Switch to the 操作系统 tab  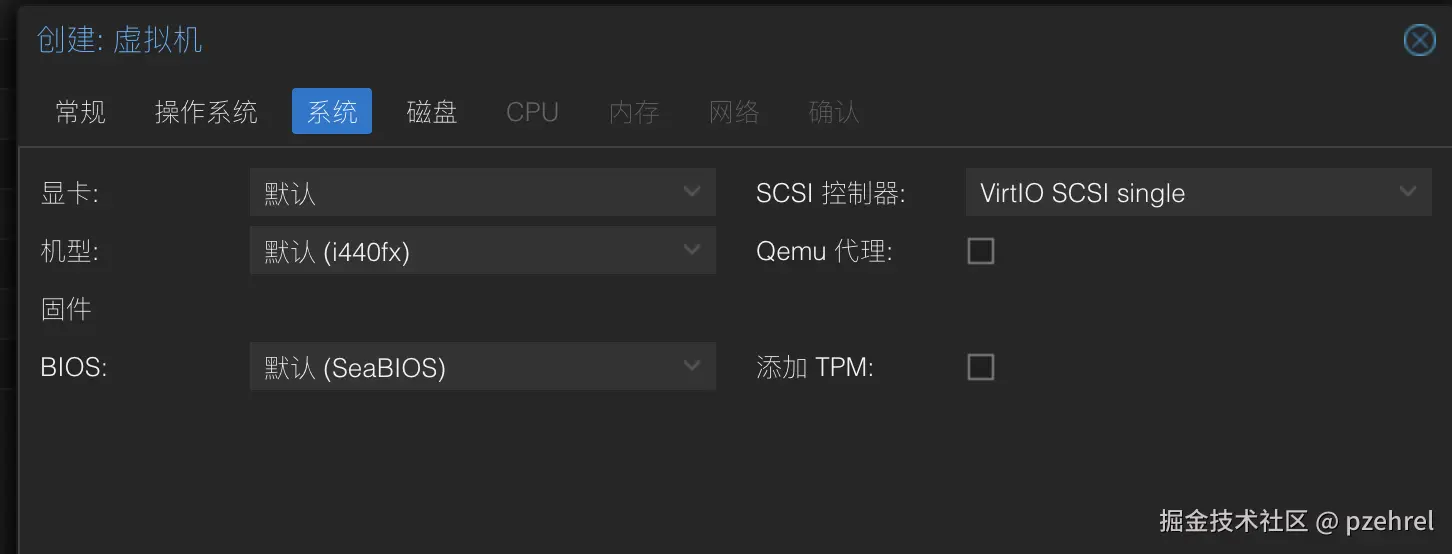click(x=206, y=111)
